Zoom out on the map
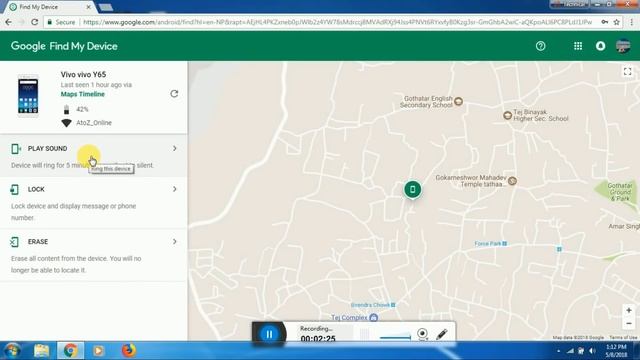Screen dimensions: 640x360 (629, 324)
